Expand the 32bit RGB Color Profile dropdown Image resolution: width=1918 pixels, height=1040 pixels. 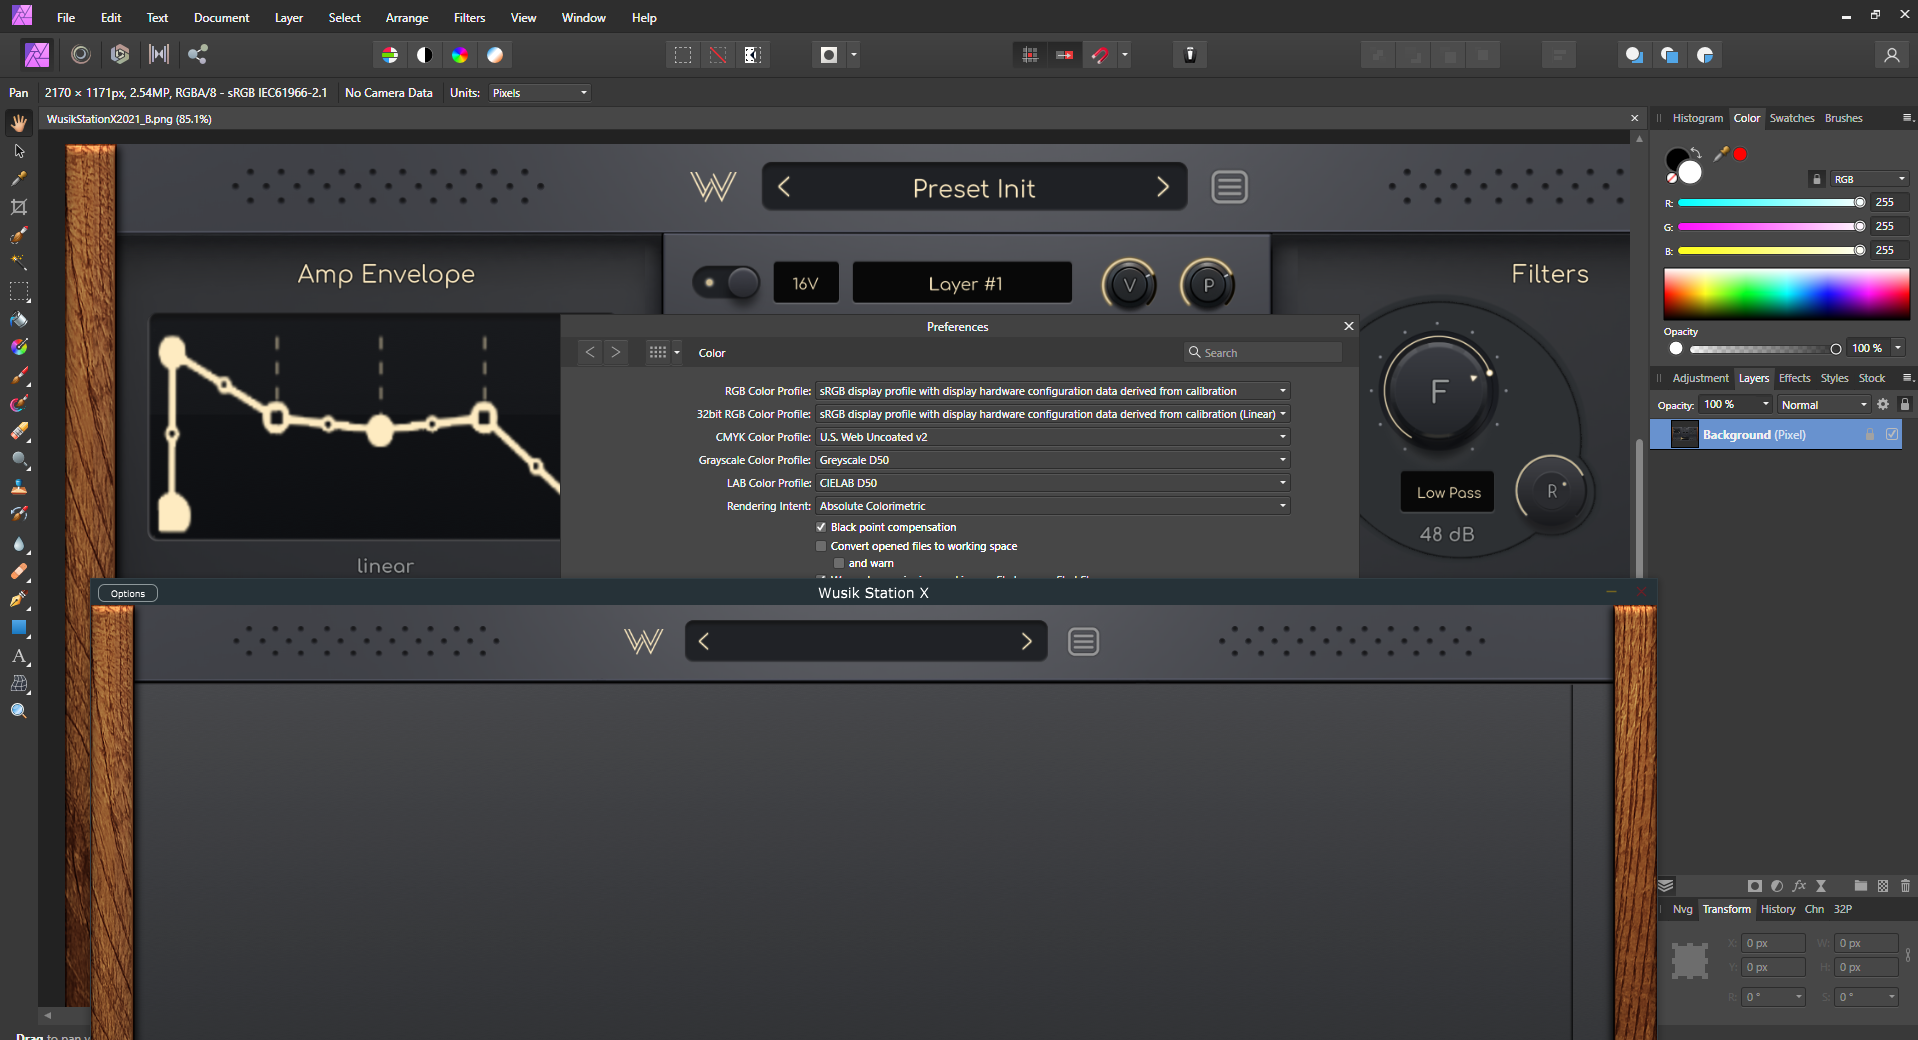coord(1053,414)
